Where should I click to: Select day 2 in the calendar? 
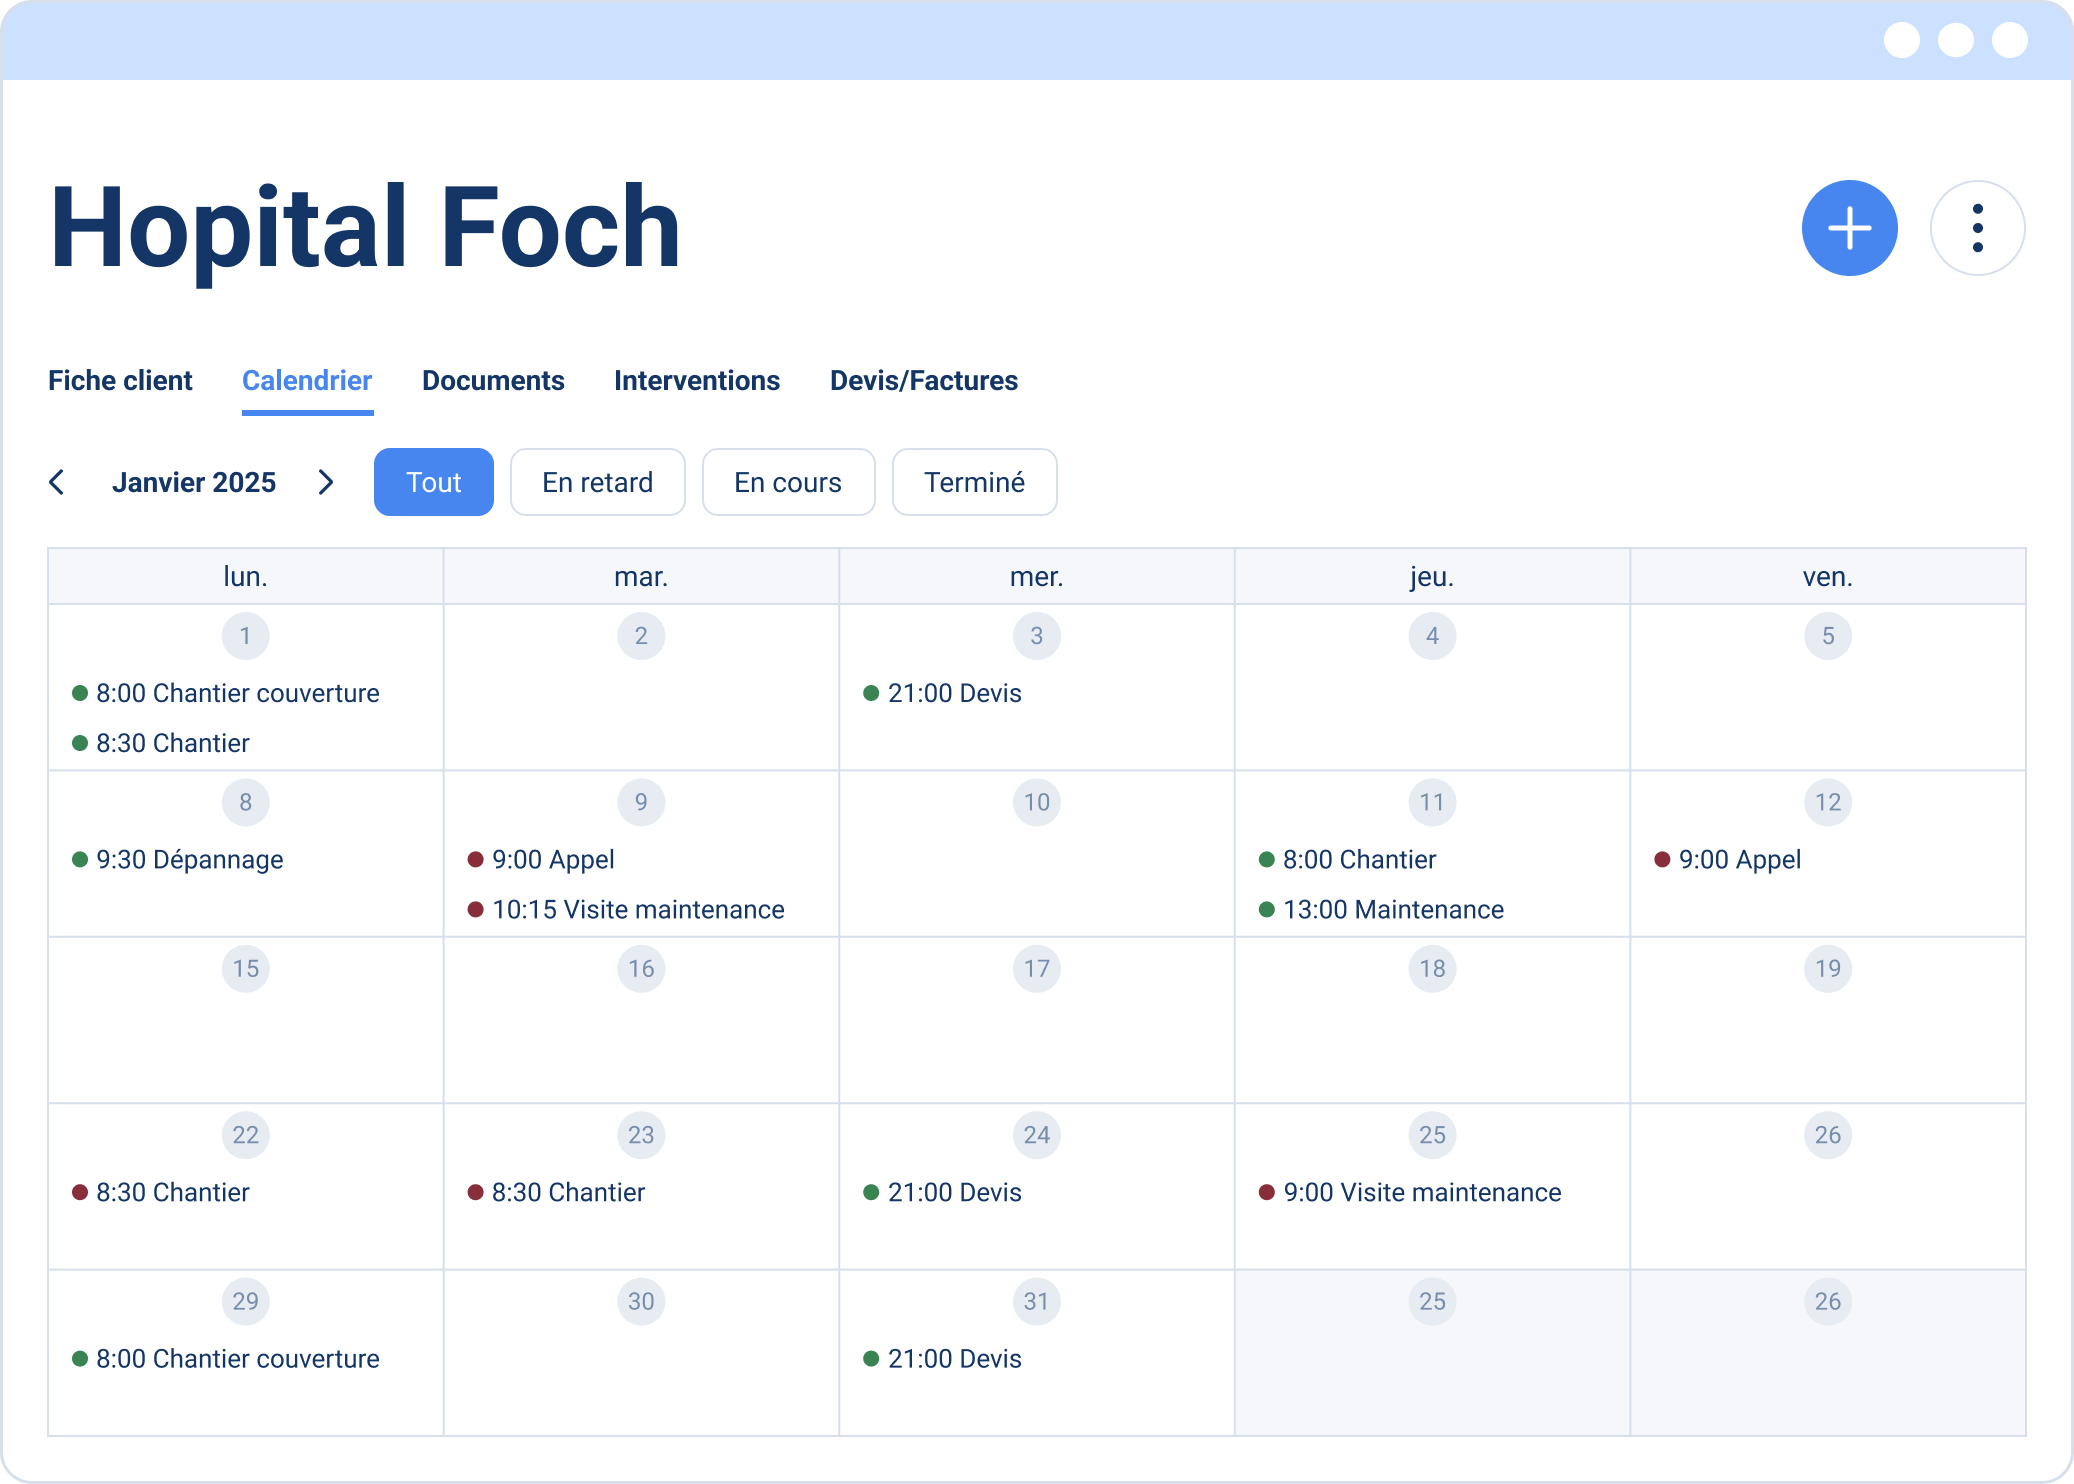(x=641, y=636)
